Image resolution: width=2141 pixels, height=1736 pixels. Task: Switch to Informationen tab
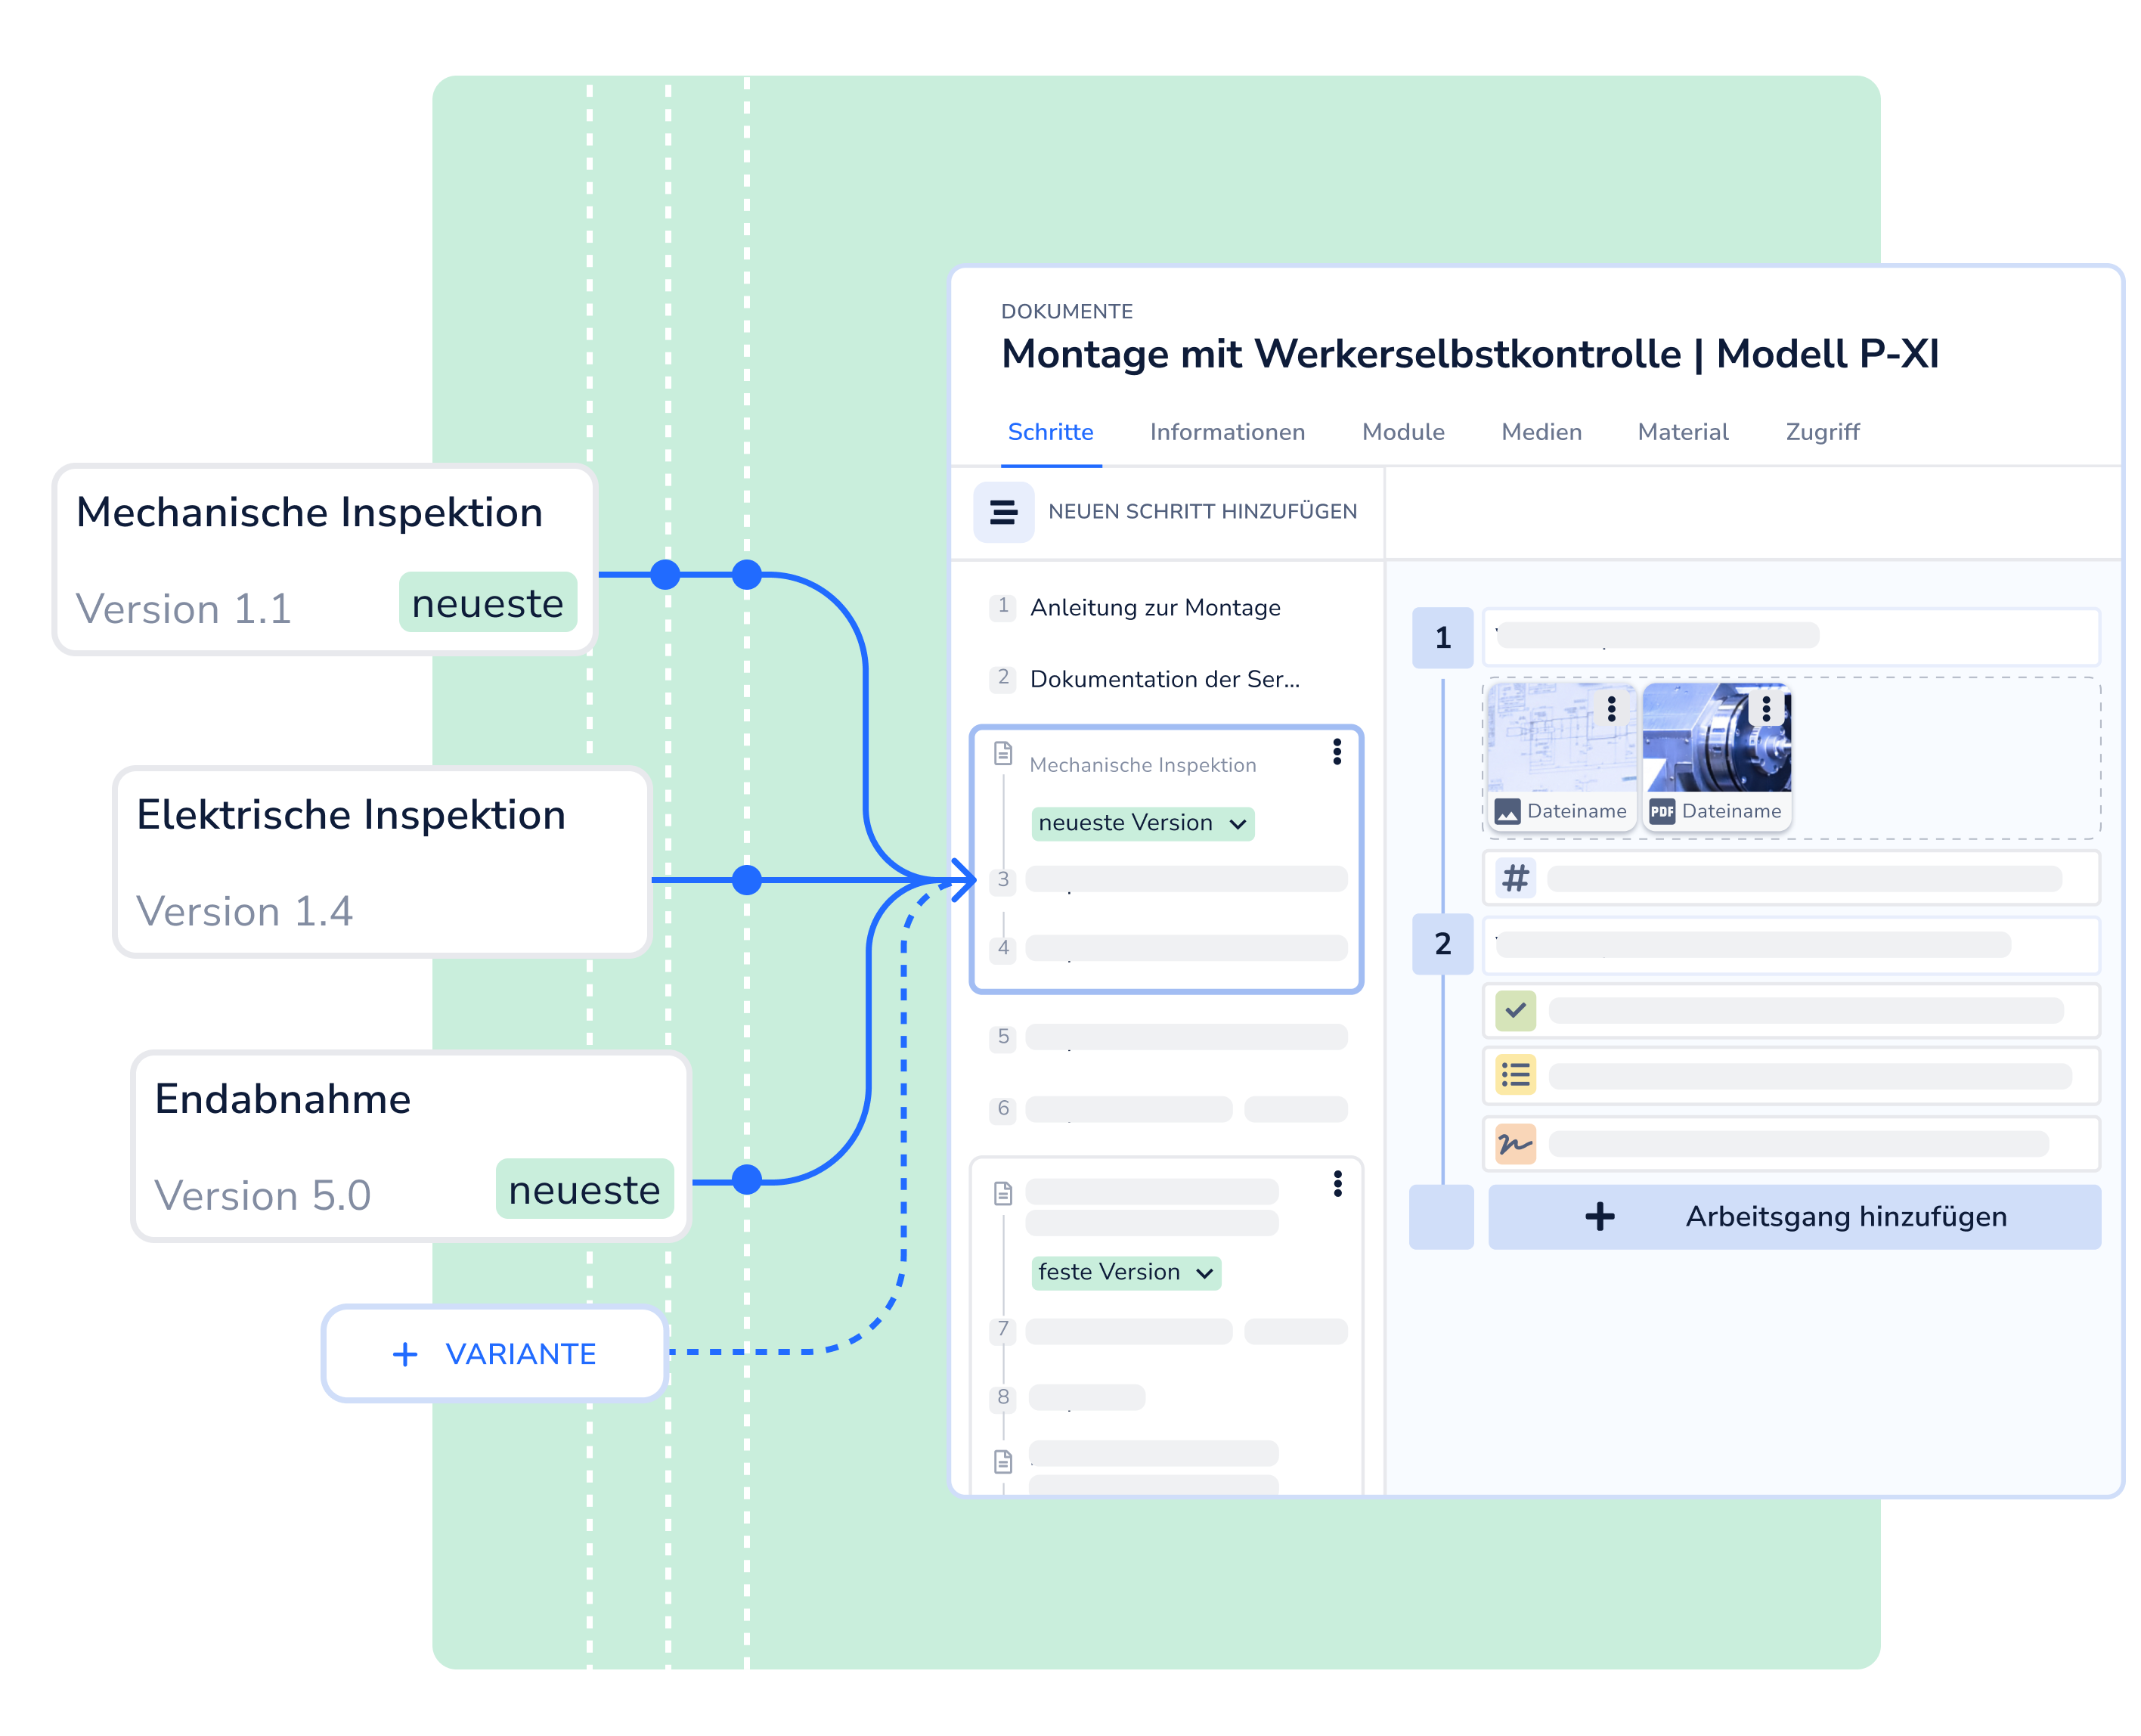click(1227, 432)
